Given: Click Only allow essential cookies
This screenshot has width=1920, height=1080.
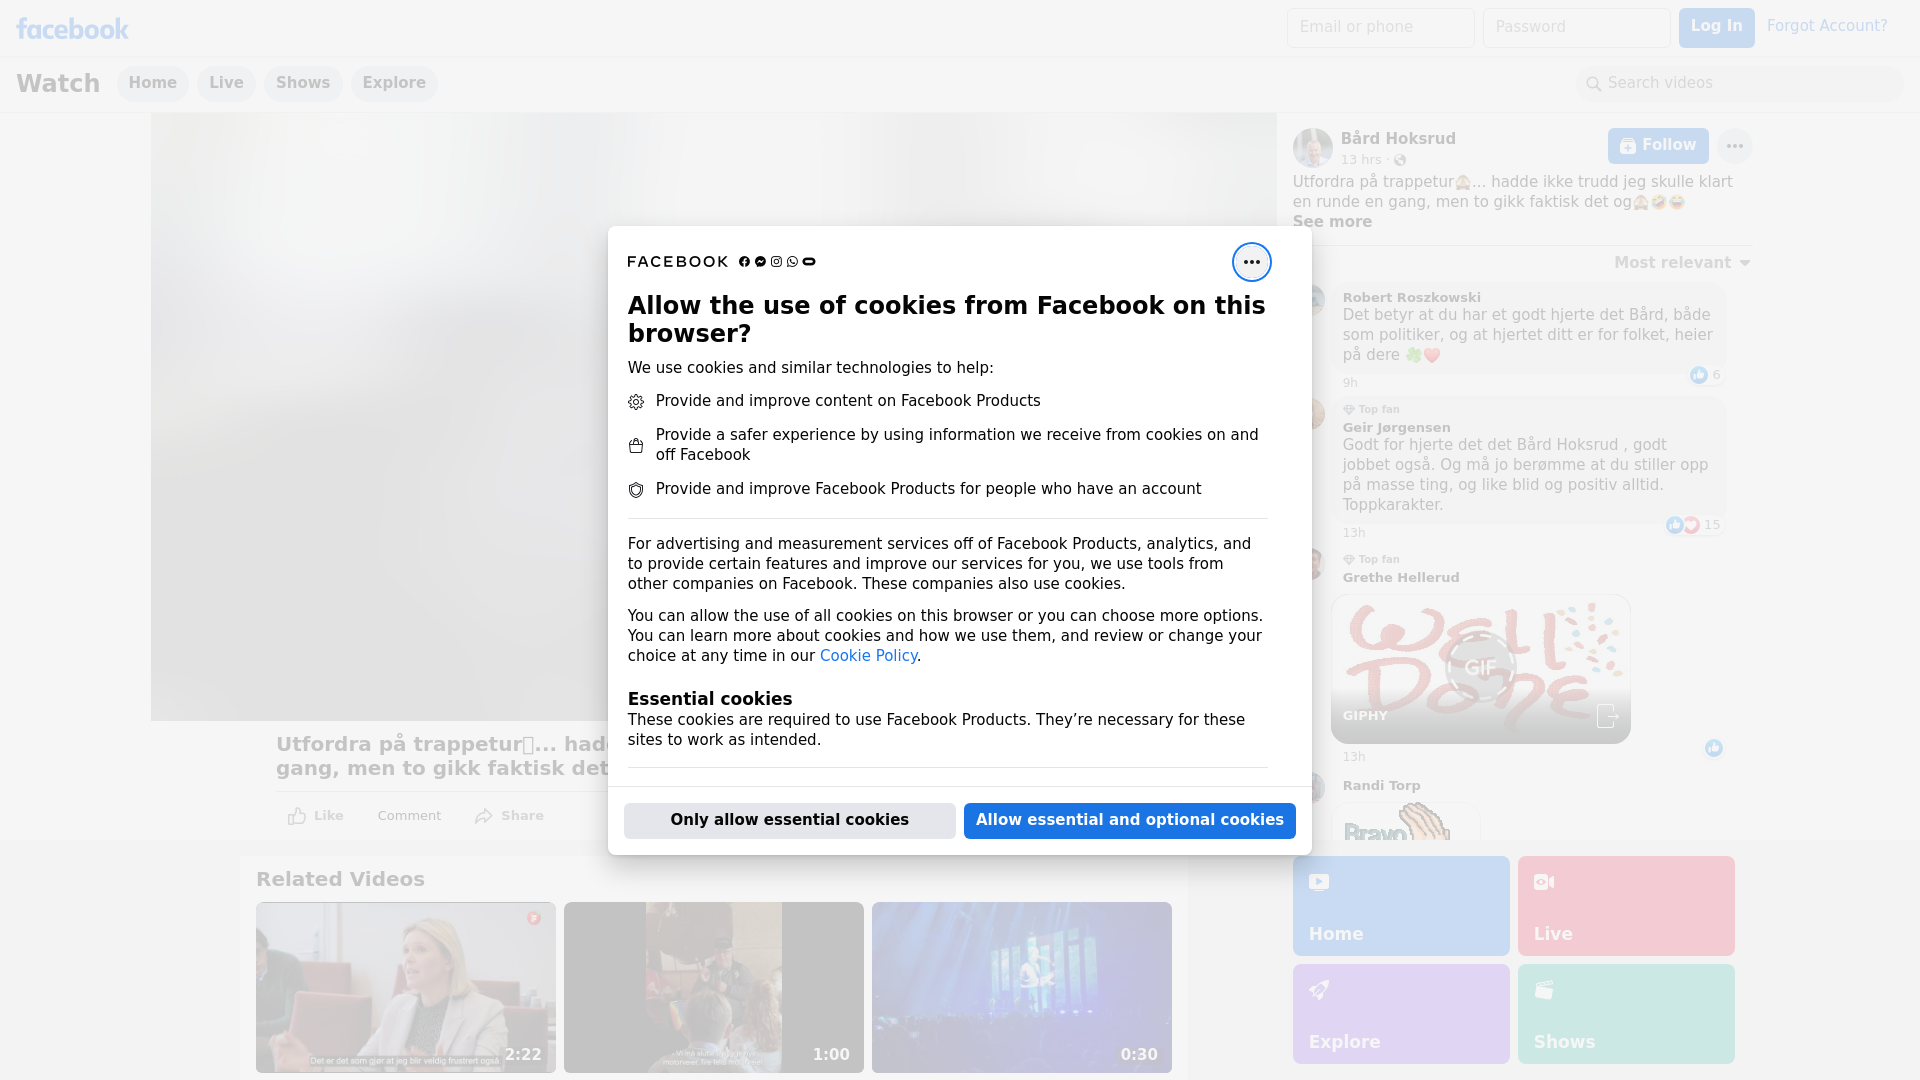Looking at the screenshot, I should pos(789,820).
